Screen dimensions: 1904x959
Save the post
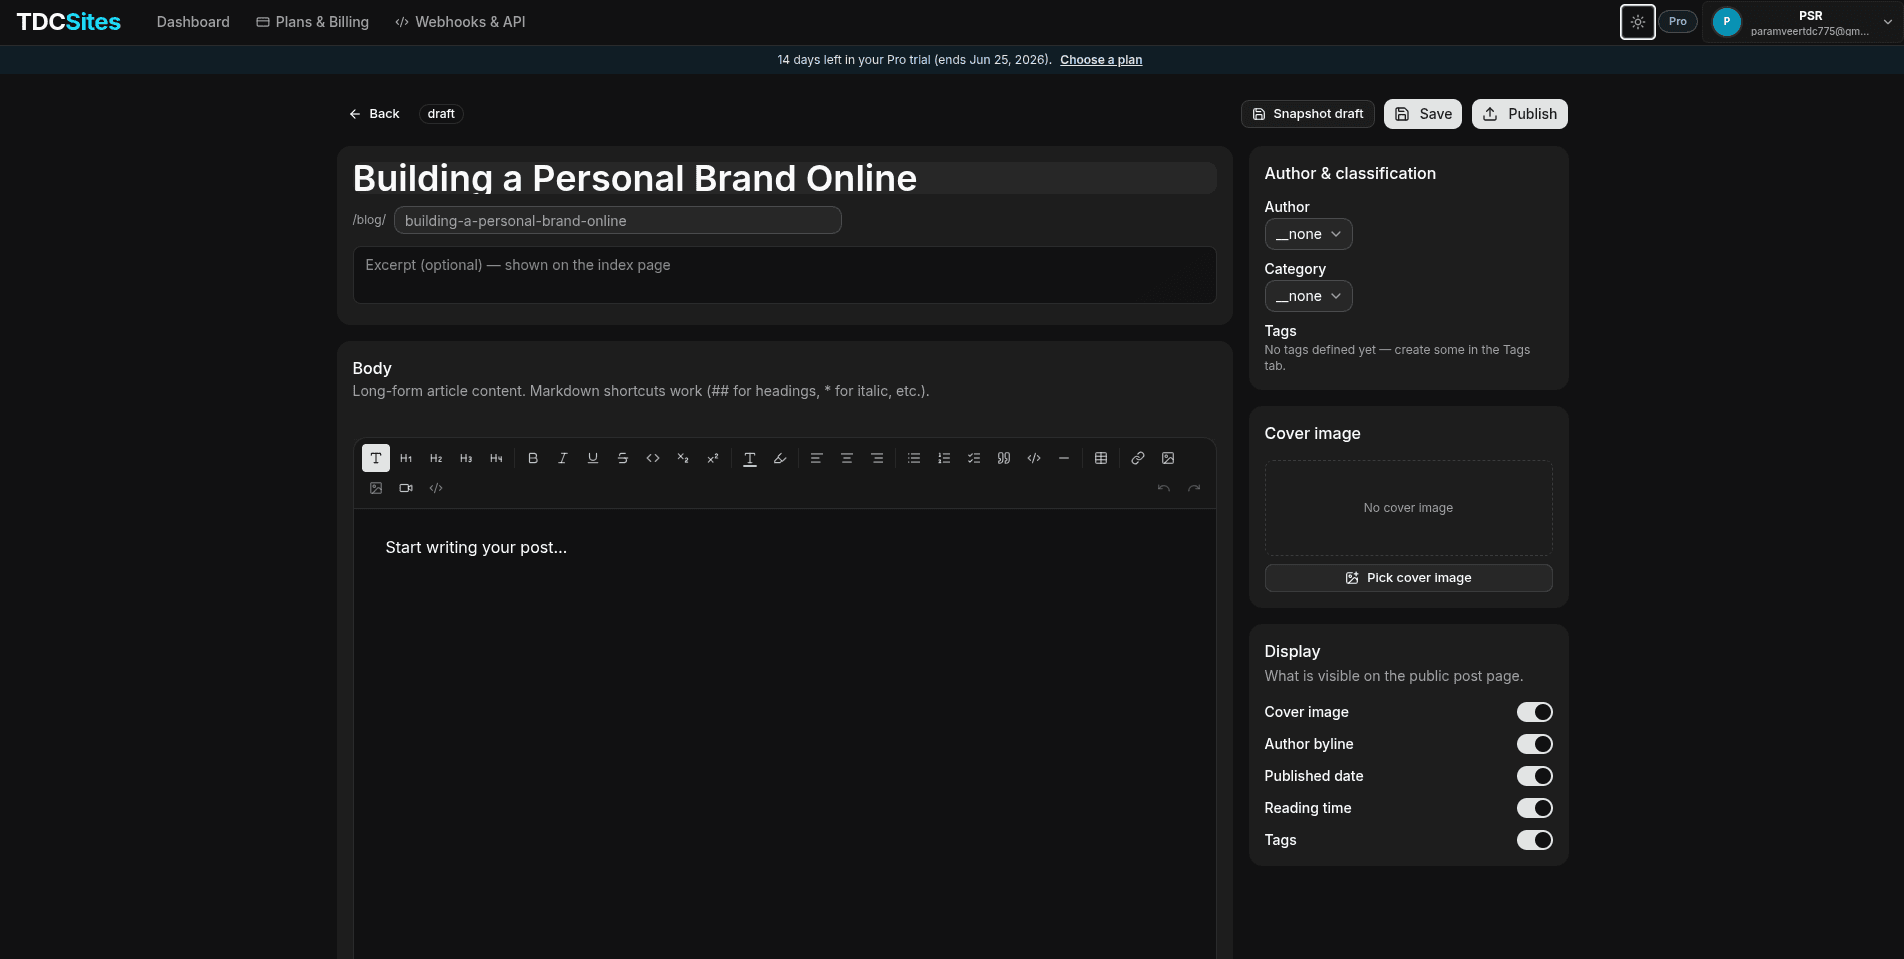click(1423, 114)
